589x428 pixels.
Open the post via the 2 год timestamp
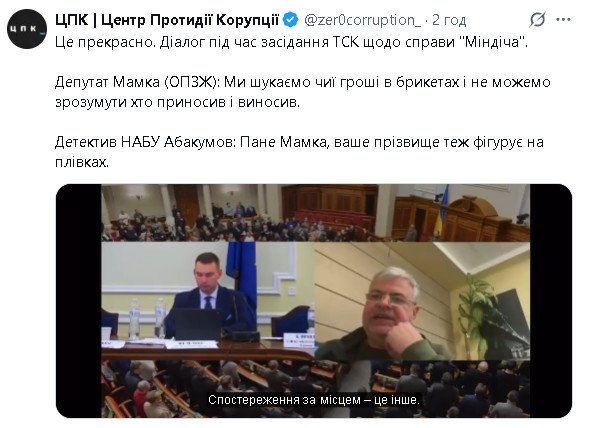click(x=449, y=20)
